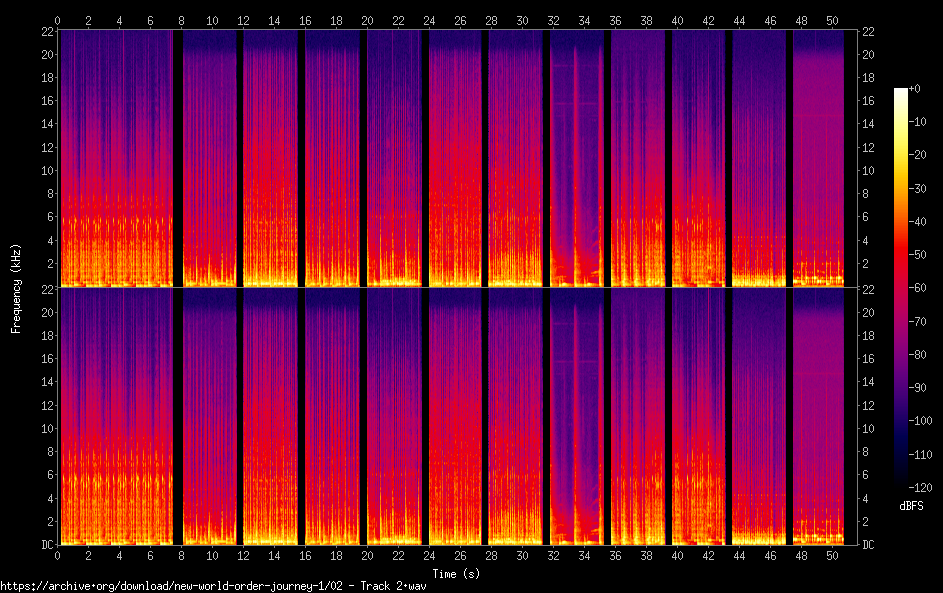Click the silent gap near 8 seconds, upper channel
943x593 pixels.
(x=178, y=158)
